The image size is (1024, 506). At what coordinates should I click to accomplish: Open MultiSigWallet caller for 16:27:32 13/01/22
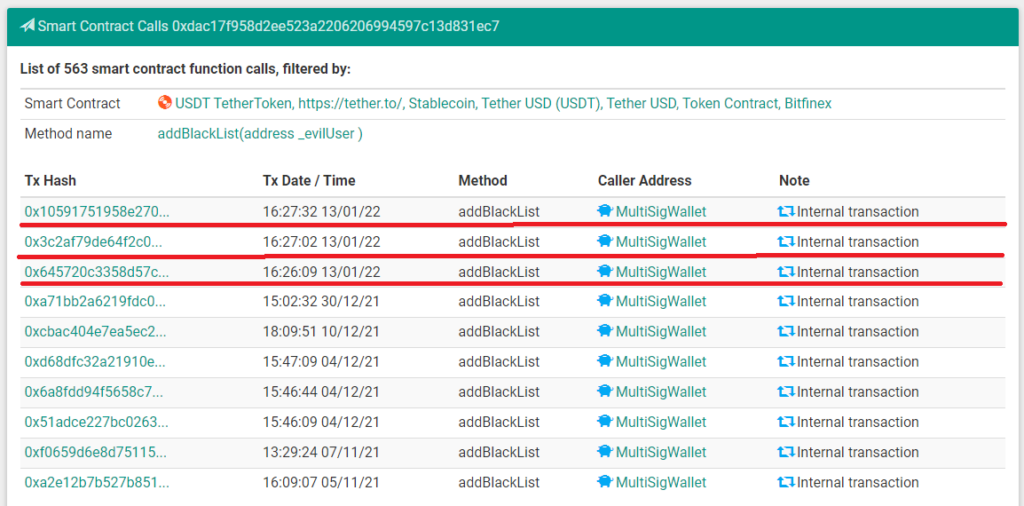[661, 212]
